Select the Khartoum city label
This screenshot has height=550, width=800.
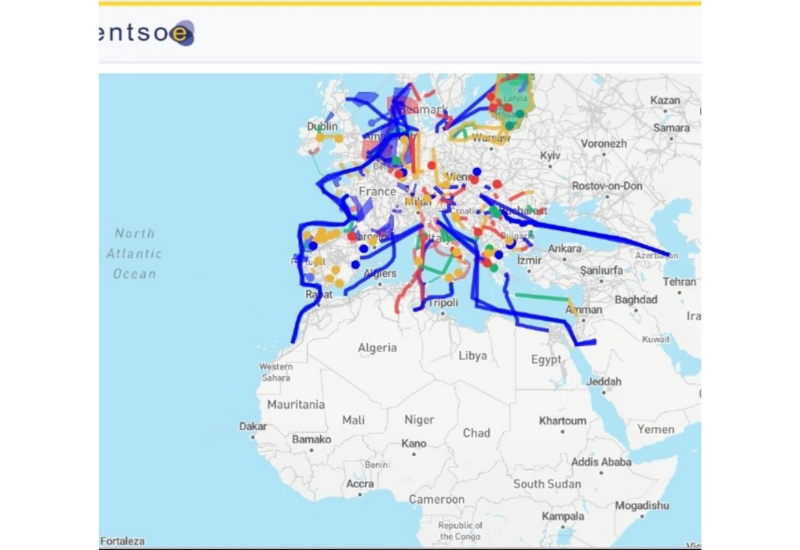coord(562,421)
